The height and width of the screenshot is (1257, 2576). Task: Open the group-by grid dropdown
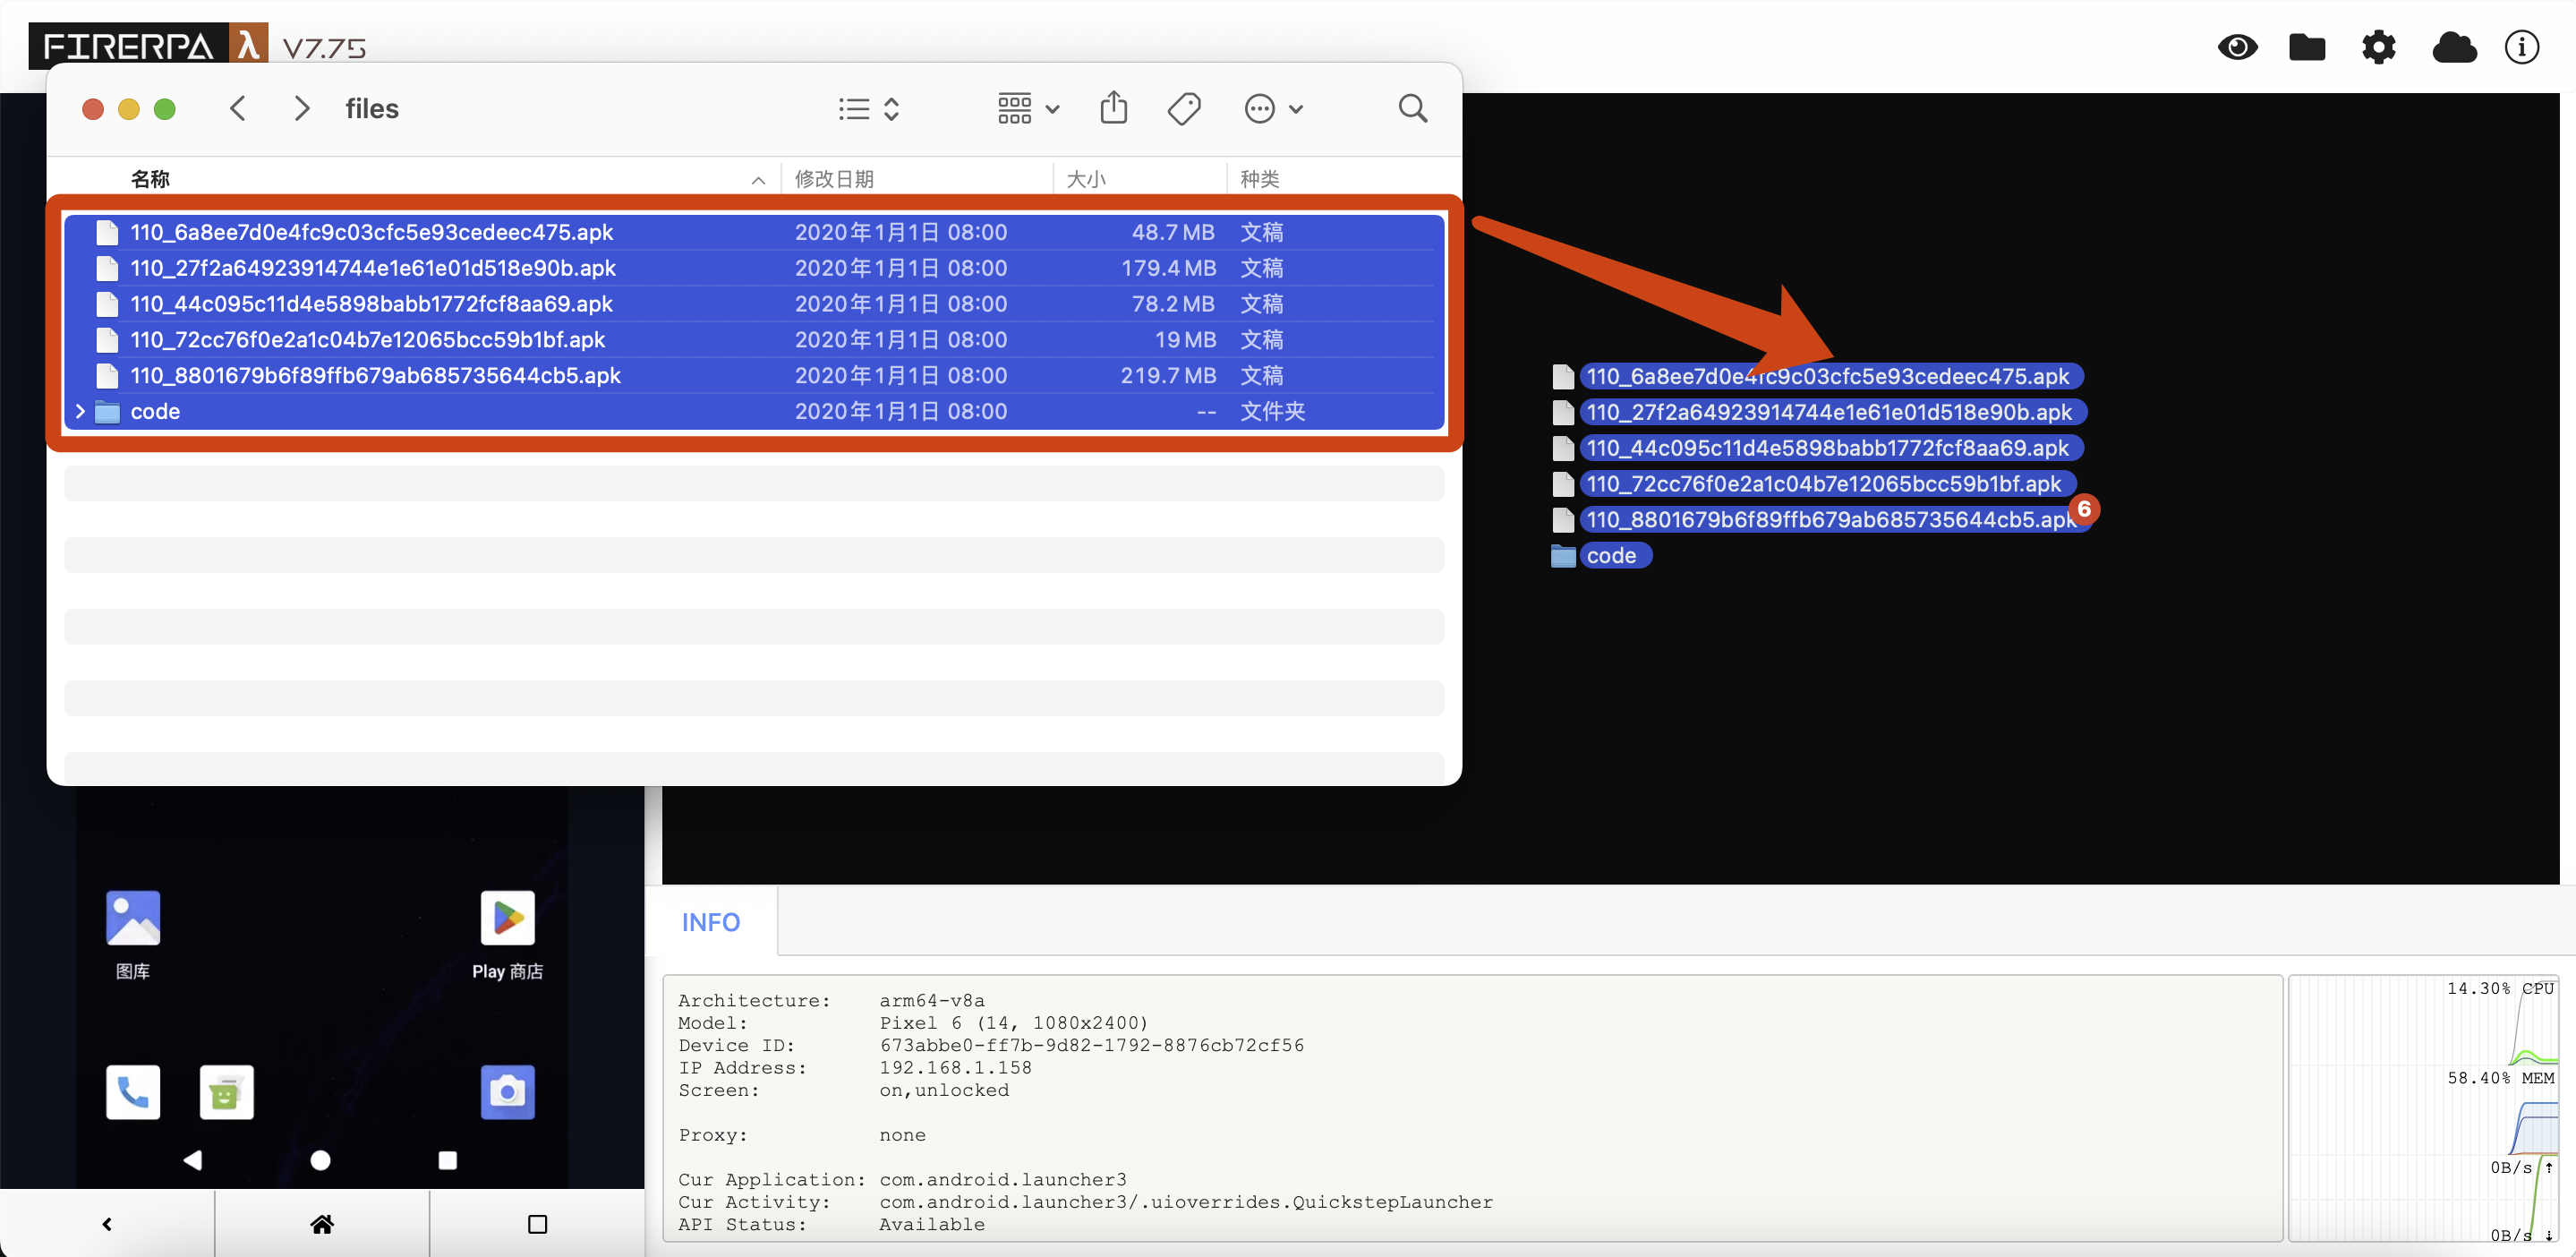pyautogui.click(x=1028, y=108)
